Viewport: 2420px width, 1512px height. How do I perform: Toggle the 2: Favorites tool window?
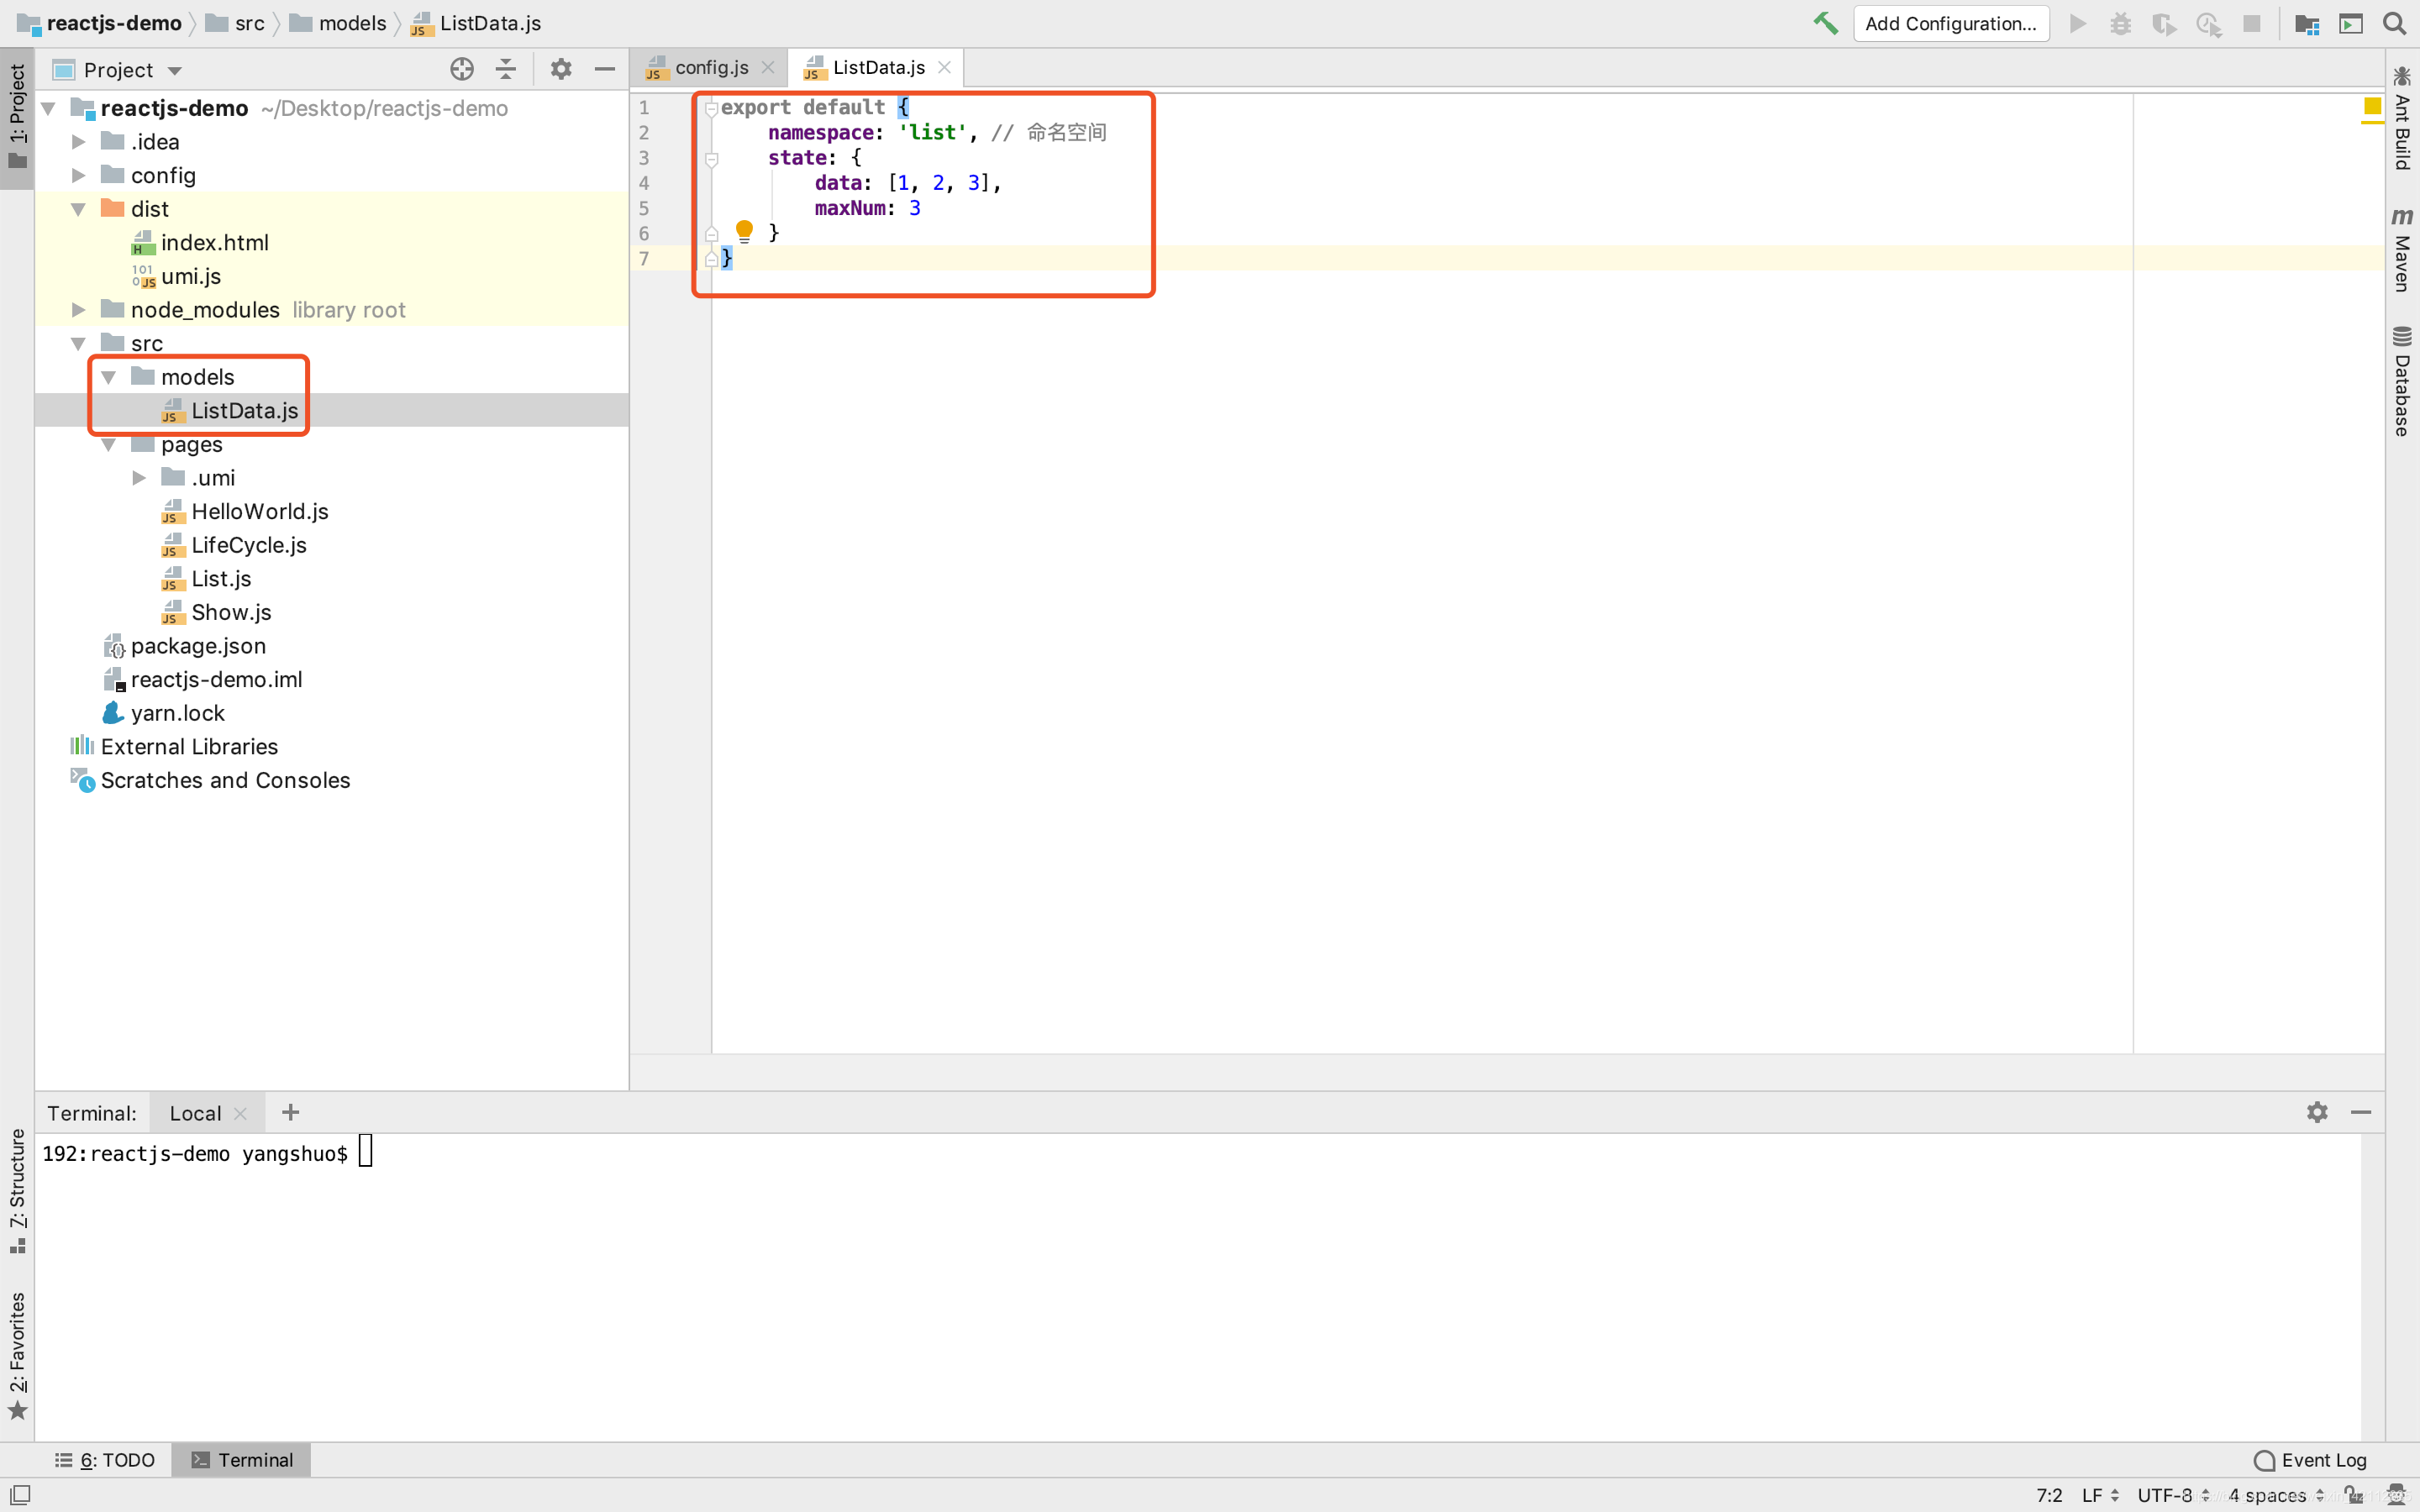point(17,1355)
